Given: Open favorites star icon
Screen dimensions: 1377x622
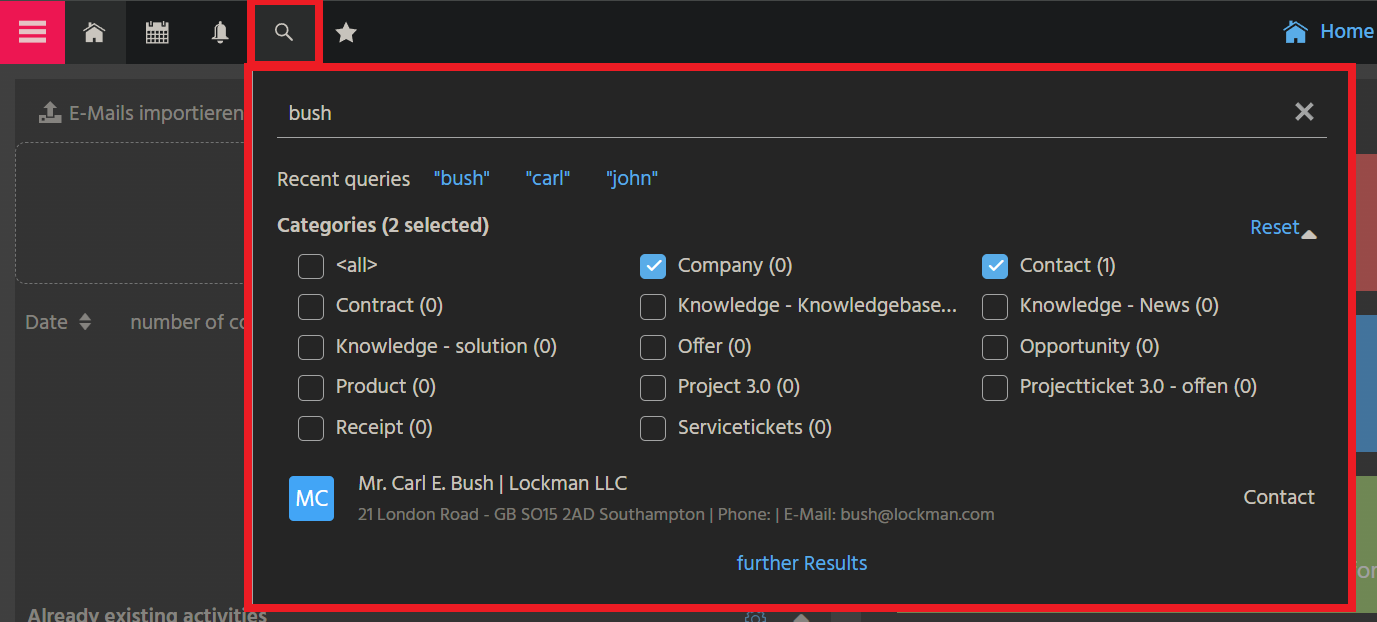Looking at the screenshot, I should tap(346, 33).
